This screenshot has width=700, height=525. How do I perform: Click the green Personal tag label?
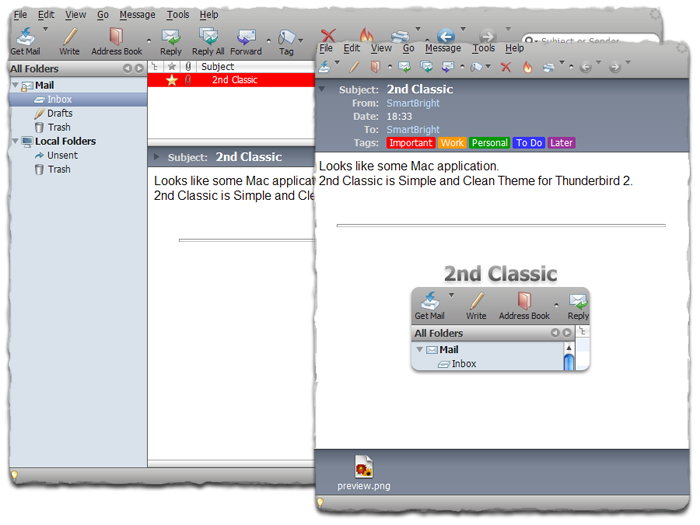click(x=490, y=143)
